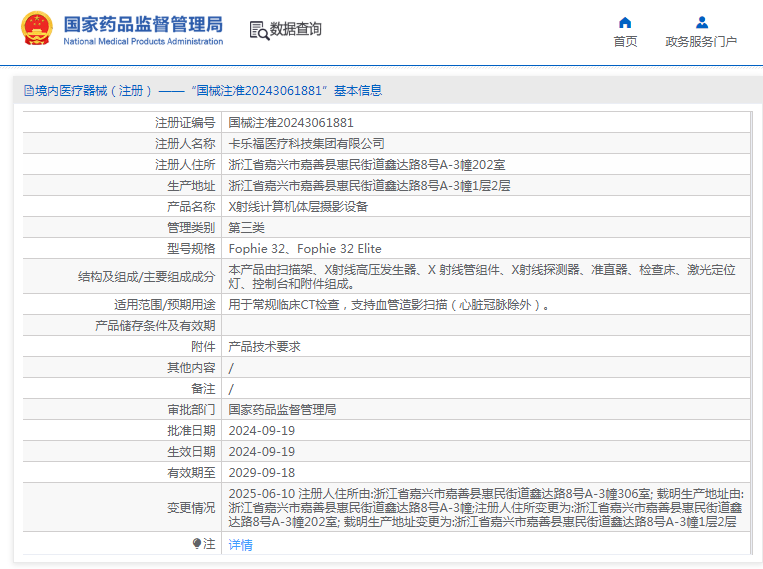Click the 注册人住所 row label
The image size is (763, 569).
(x=185, y=165)
